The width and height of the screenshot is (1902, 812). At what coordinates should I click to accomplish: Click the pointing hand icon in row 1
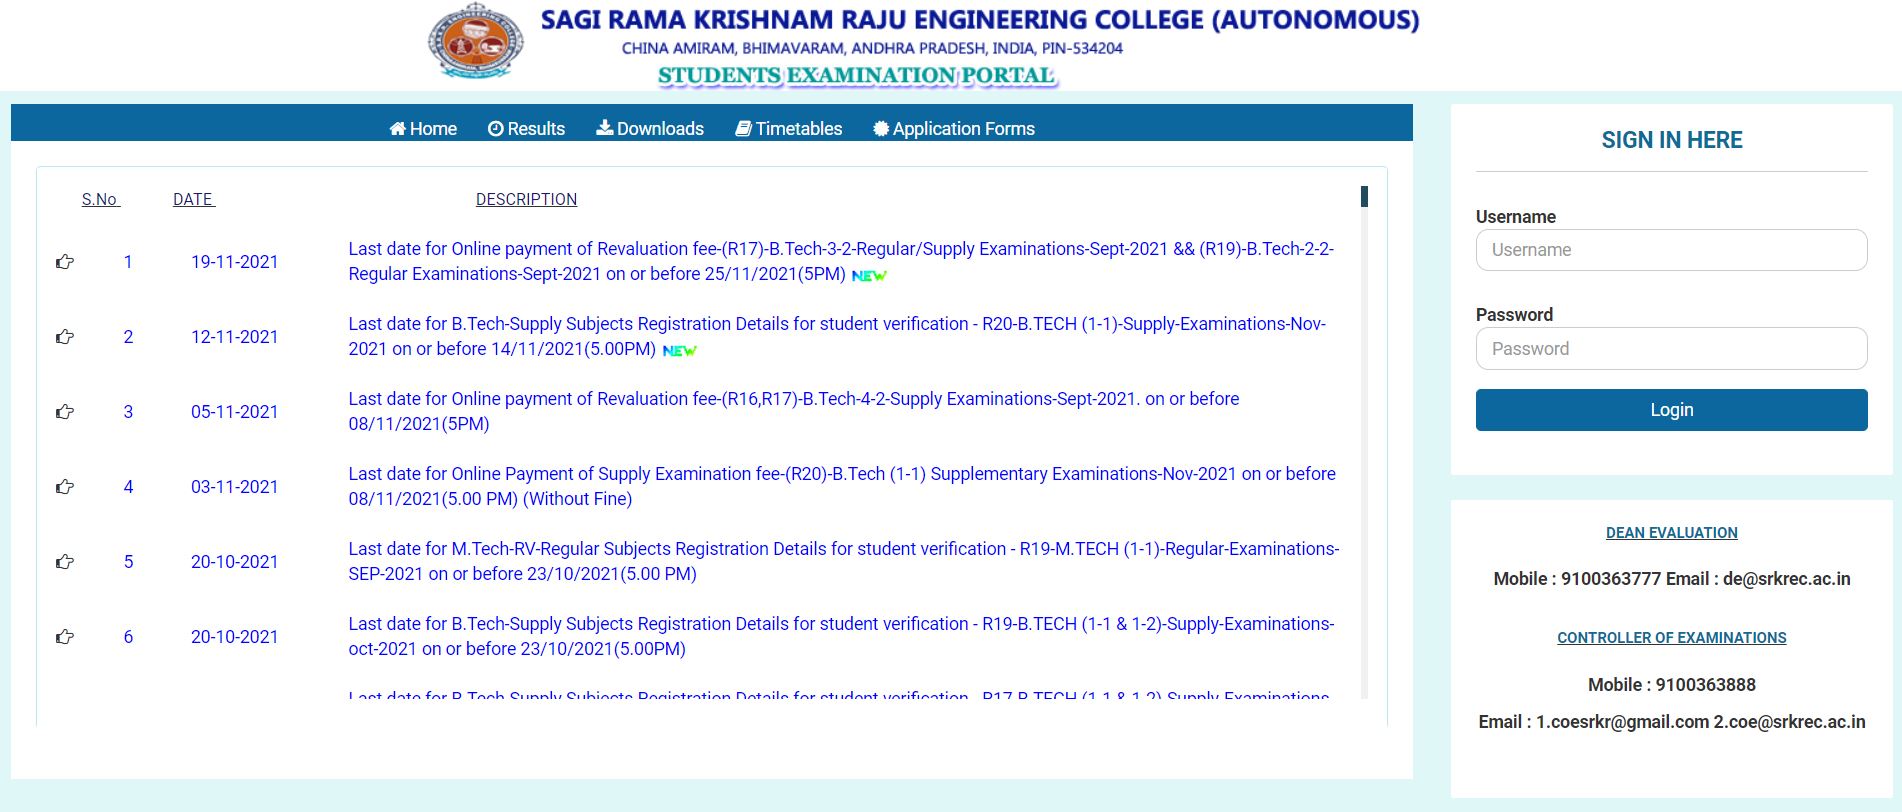[65, 262]
